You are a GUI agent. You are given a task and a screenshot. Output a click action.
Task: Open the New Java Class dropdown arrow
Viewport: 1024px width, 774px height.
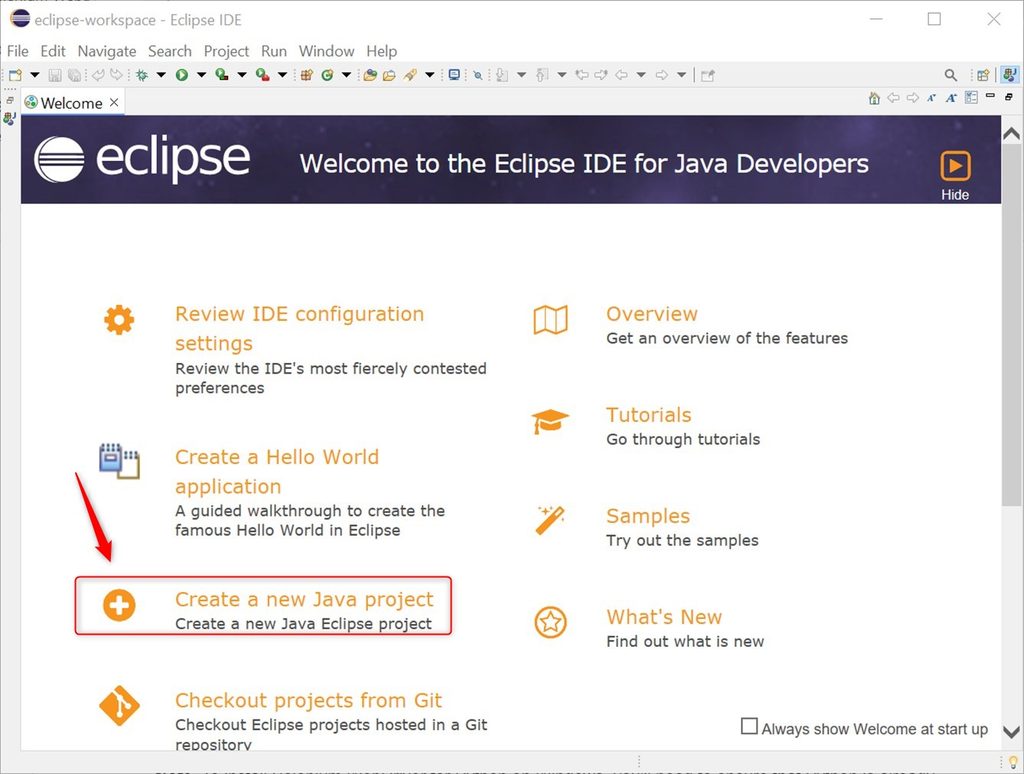coord(346,75)
